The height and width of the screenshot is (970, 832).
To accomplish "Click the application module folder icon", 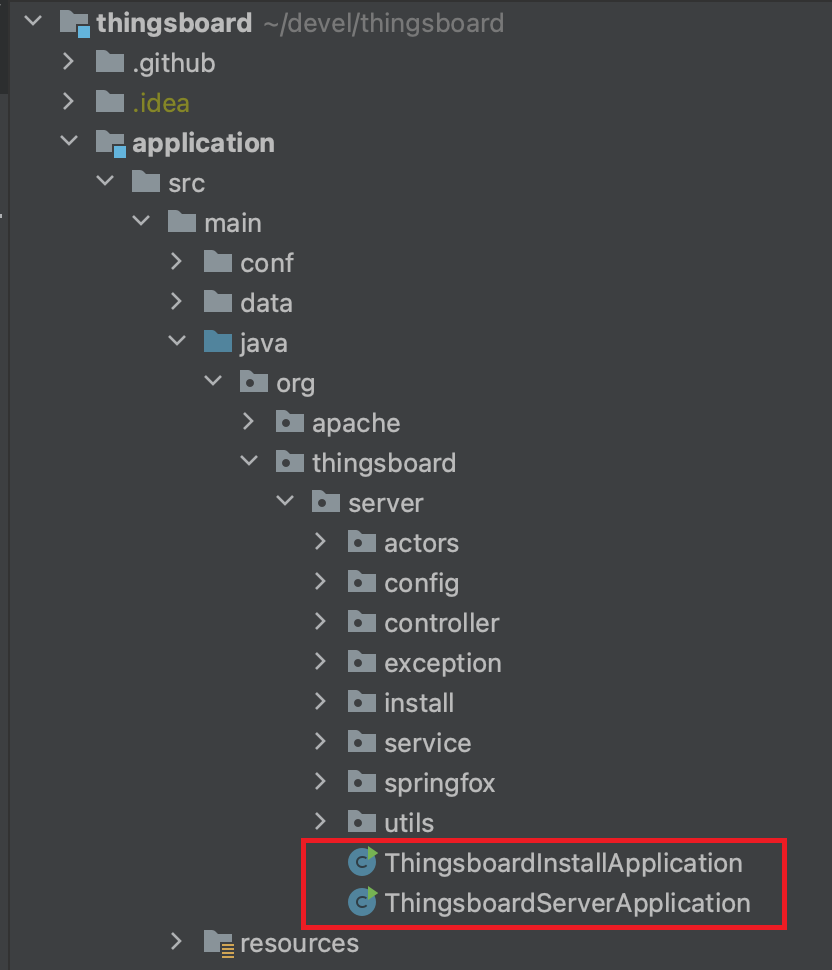I will click(110, 143).
